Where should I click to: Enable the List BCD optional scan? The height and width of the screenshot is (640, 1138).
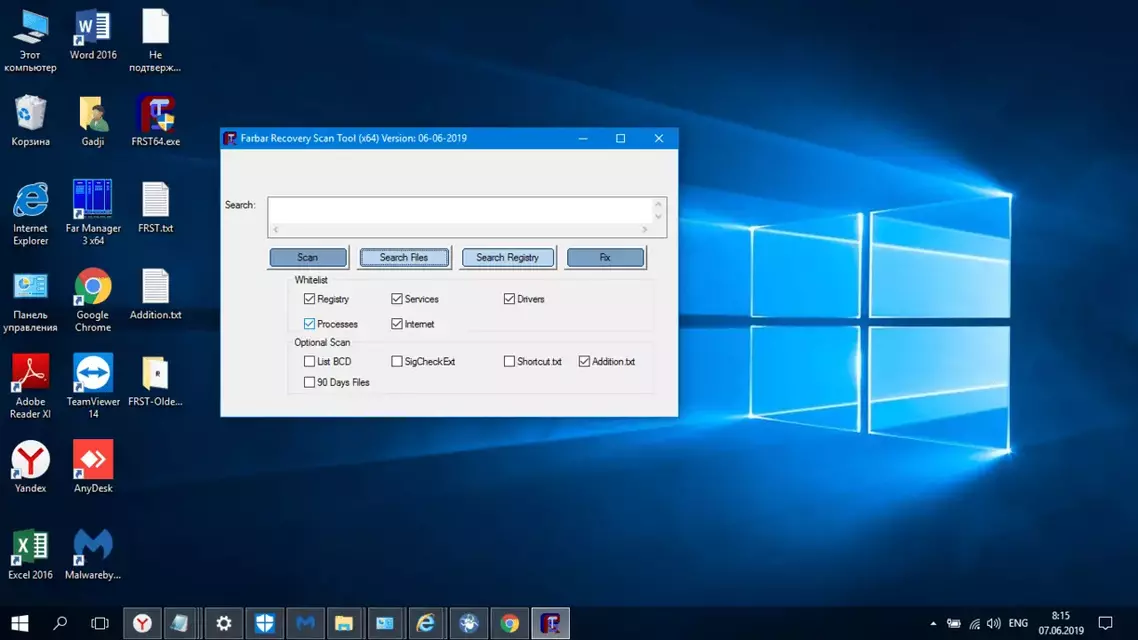[309, 361]
